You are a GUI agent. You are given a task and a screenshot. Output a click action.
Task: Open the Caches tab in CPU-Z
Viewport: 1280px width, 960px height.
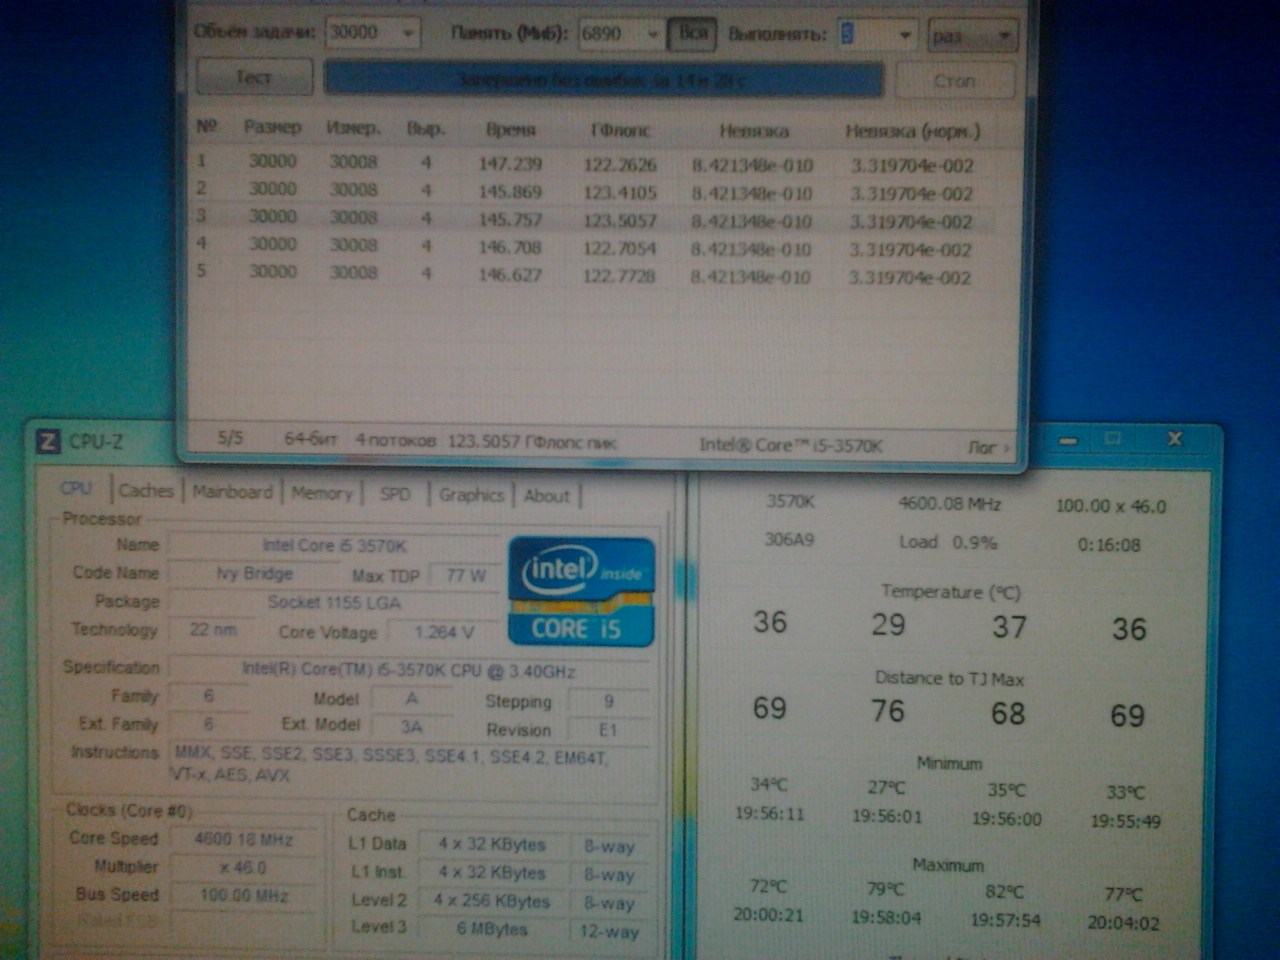pyautogui.click(x=146, y=490)
